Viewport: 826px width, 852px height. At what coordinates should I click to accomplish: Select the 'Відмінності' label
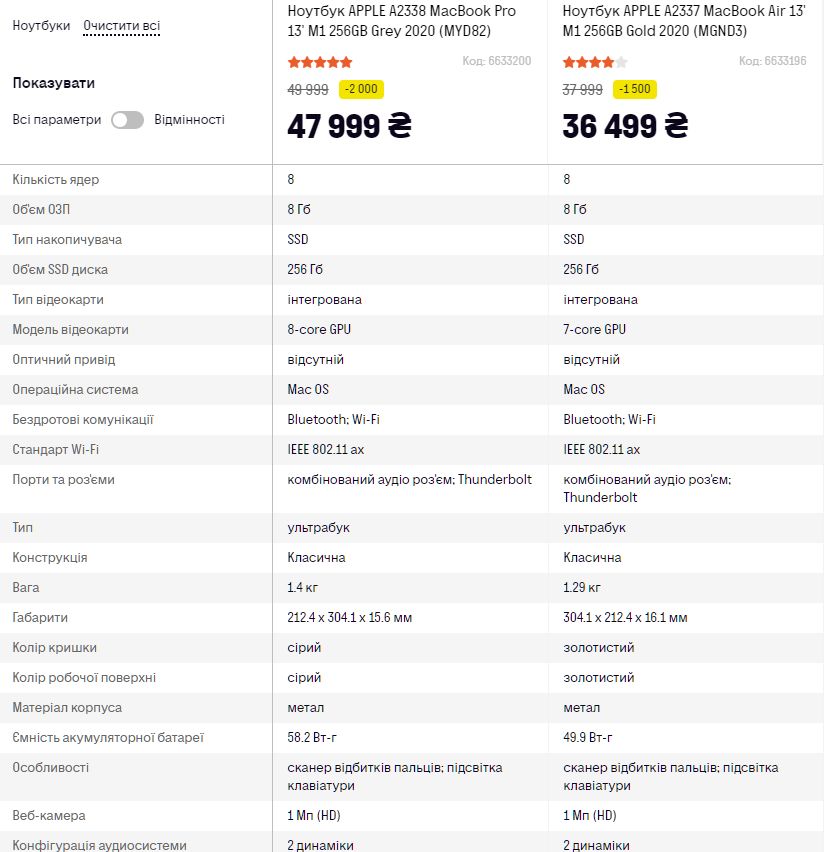[x=189, y=120]
